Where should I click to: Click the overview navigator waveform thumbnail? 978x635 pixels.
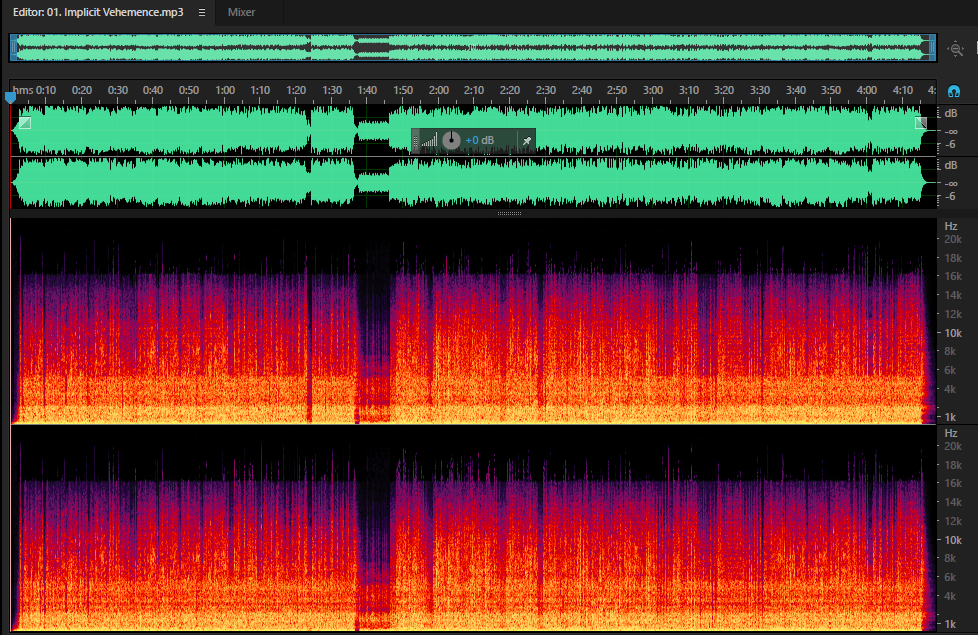pyautogui.click(x=473, y=48)
